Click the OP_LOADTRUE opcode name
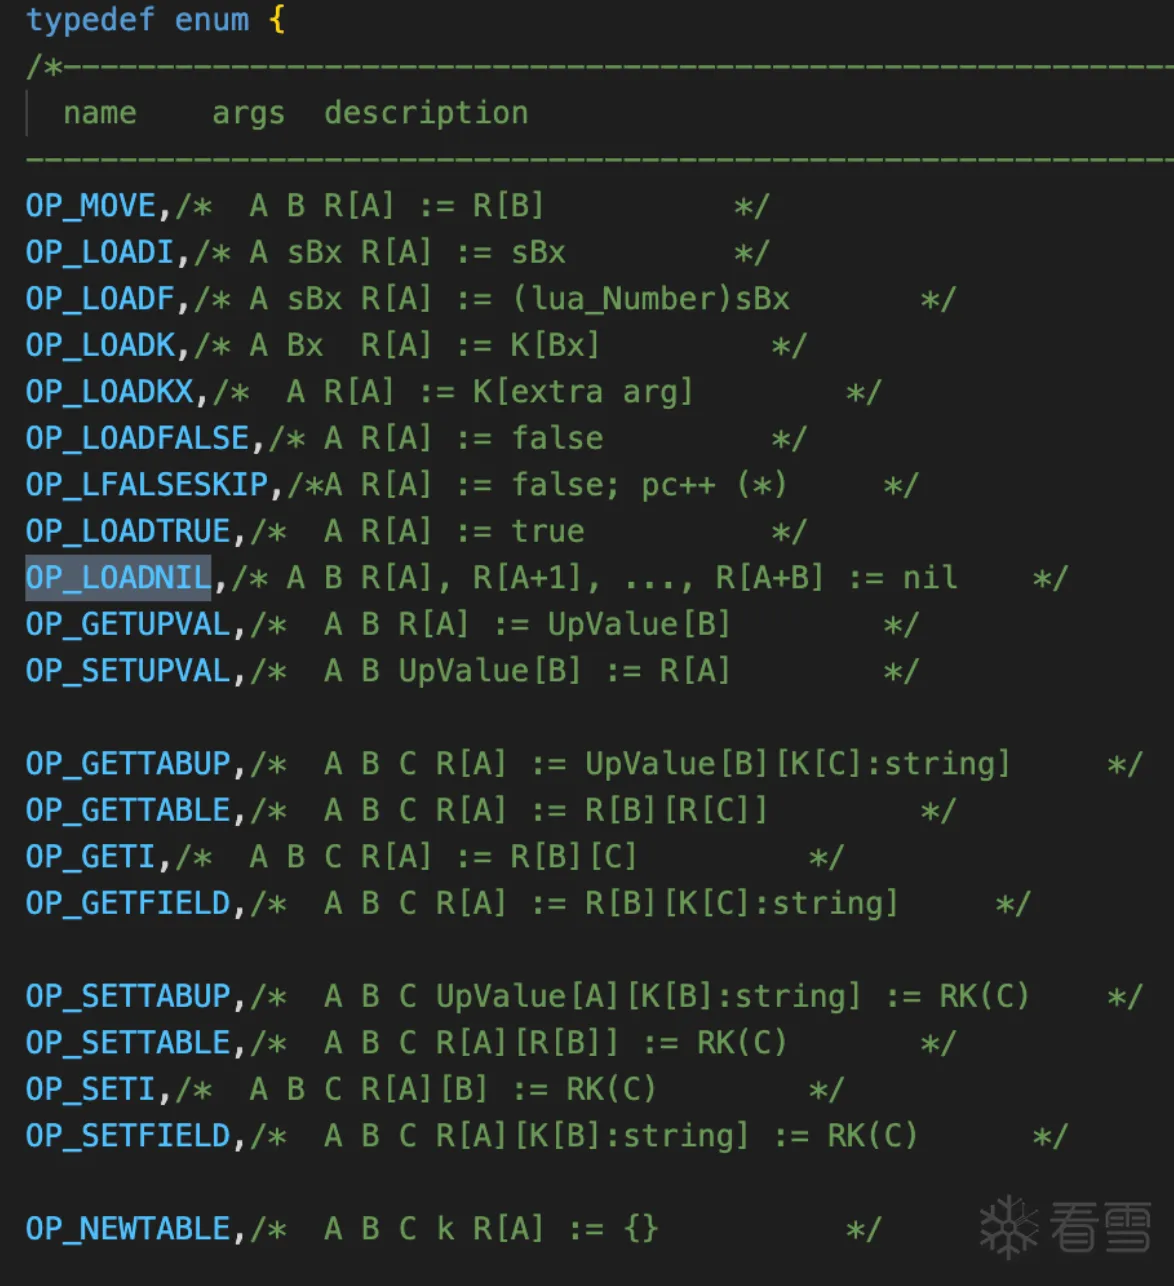 coord(128,531)
